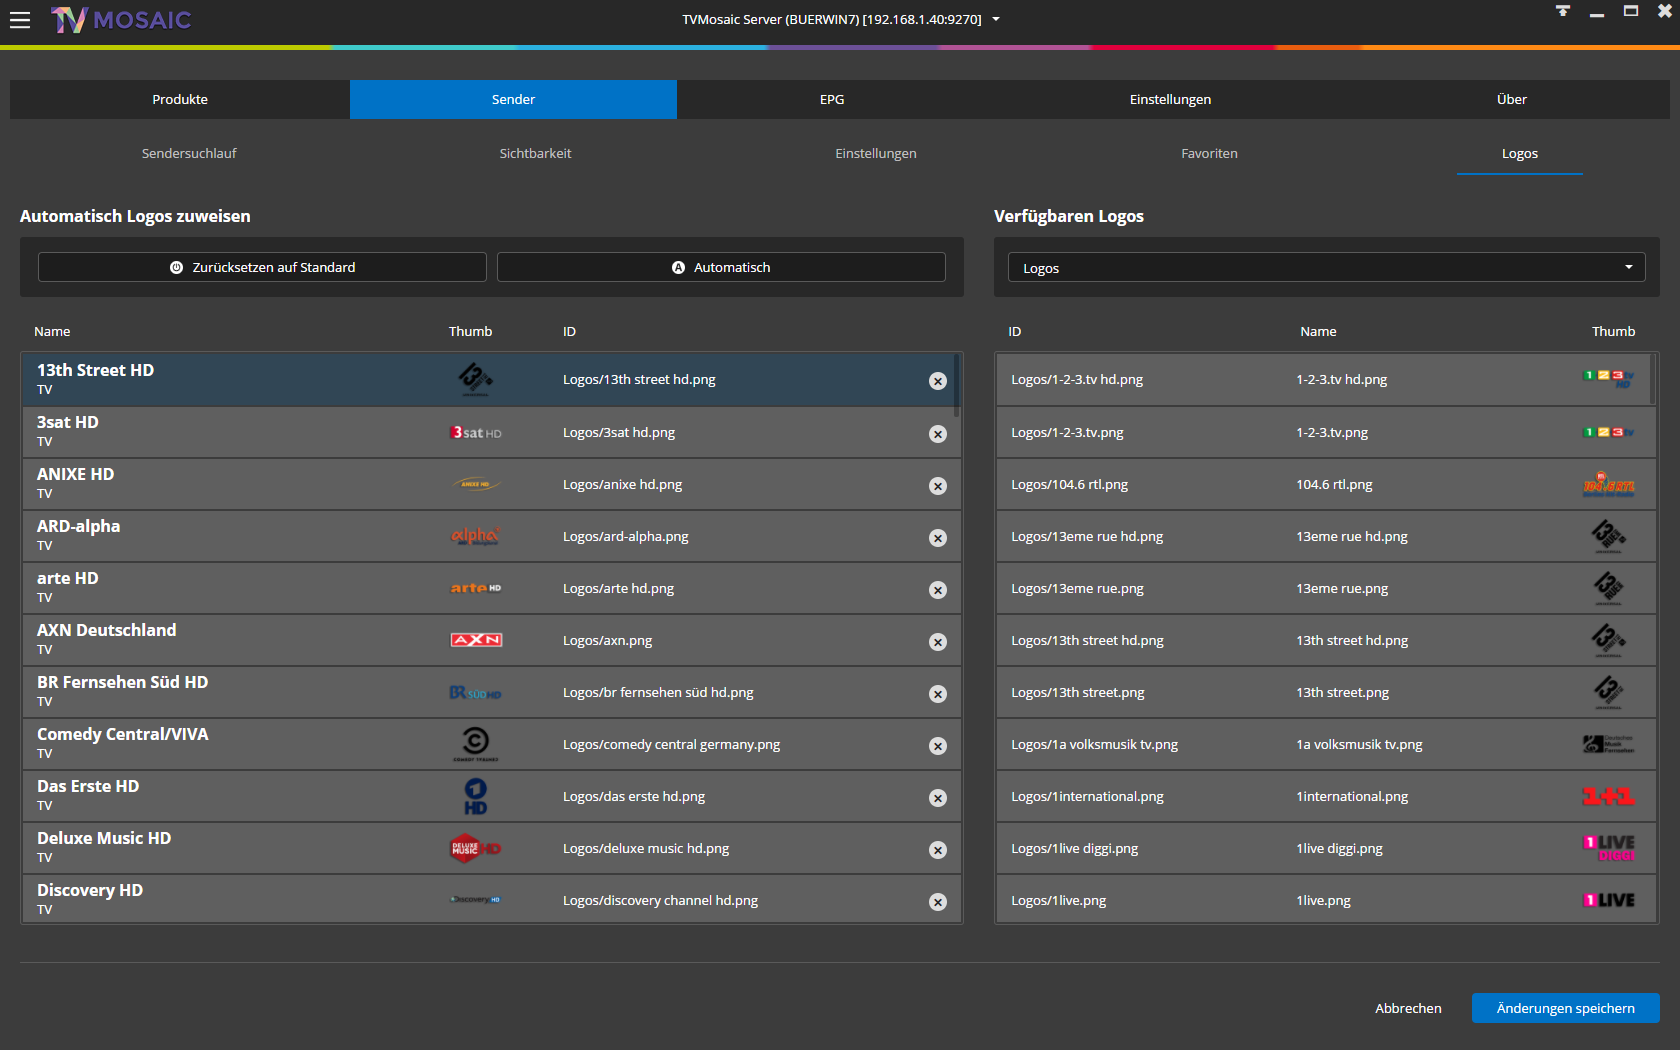Click 13th street hd.png name cell

point(1352,640)
